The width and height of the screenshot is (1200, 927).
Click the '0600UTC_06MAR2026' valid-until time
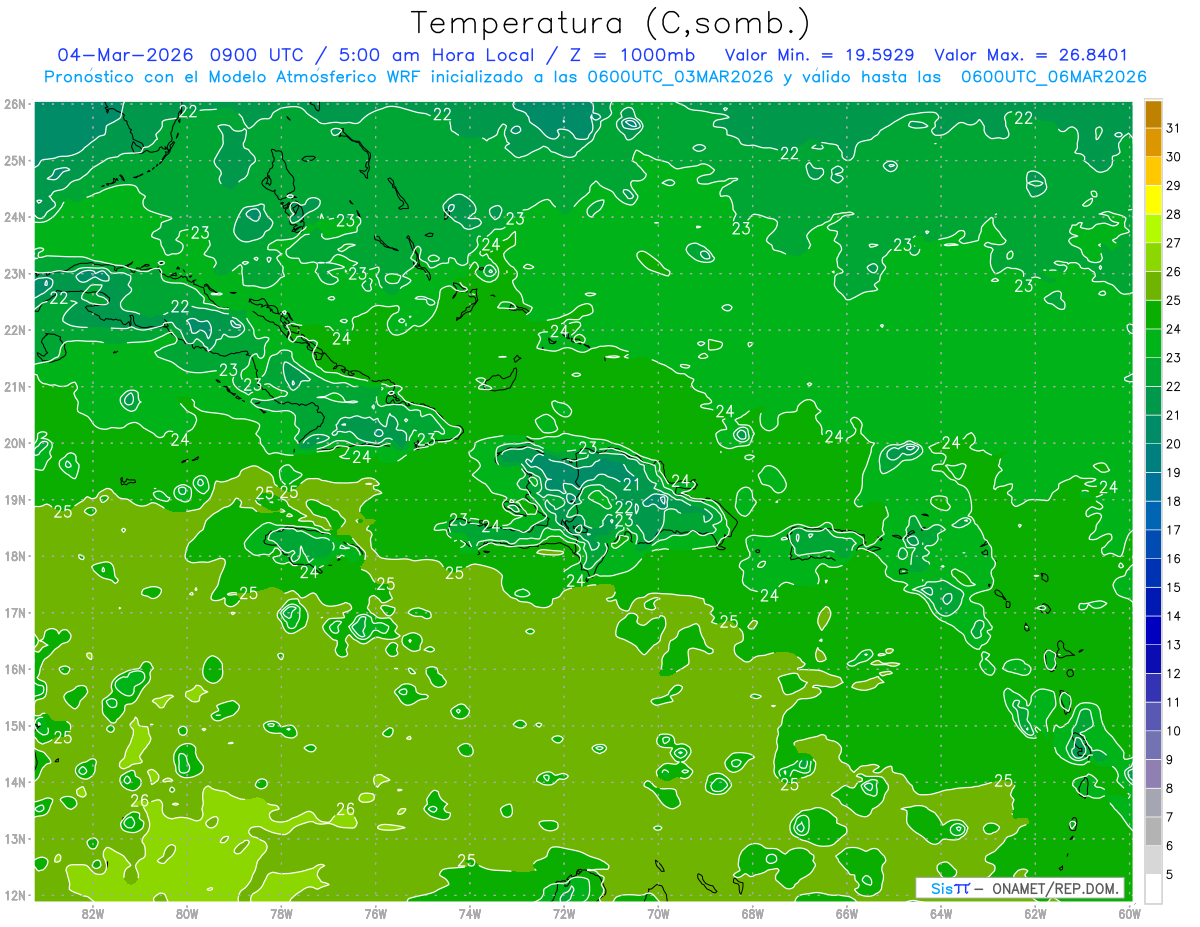coord(1053,77)
